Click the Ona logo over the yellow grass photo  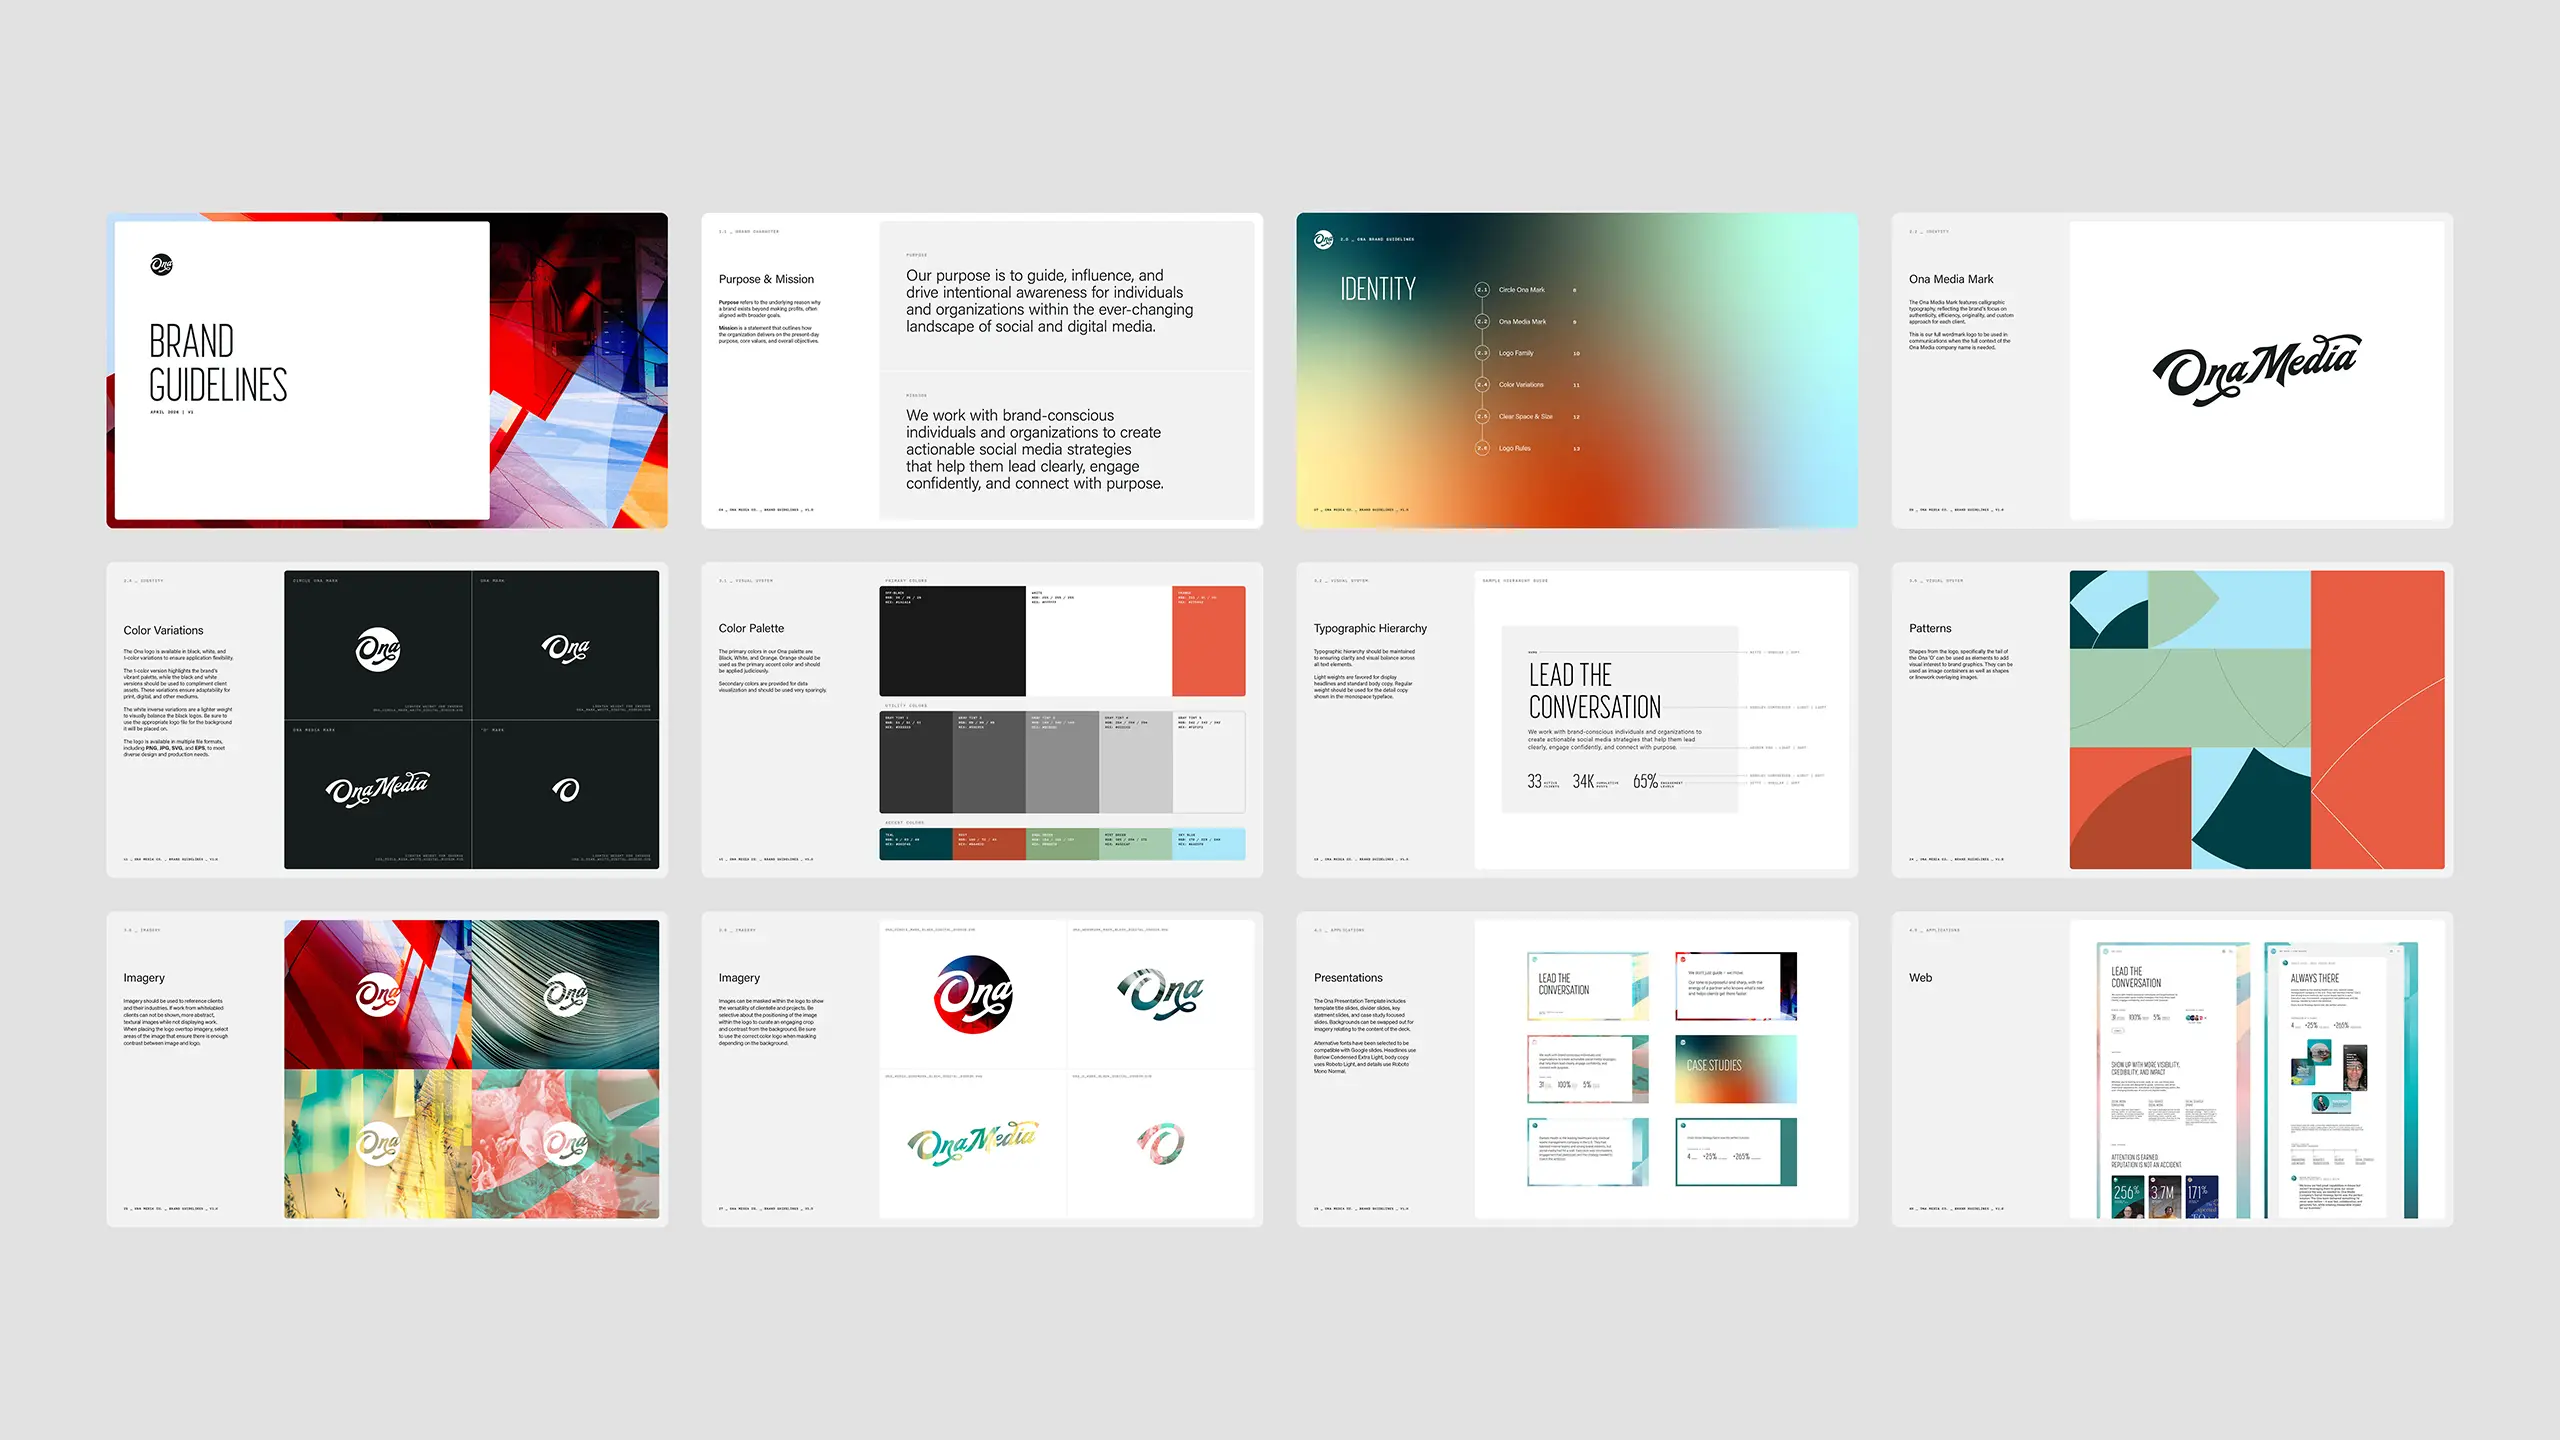(x=378, y=1143)
